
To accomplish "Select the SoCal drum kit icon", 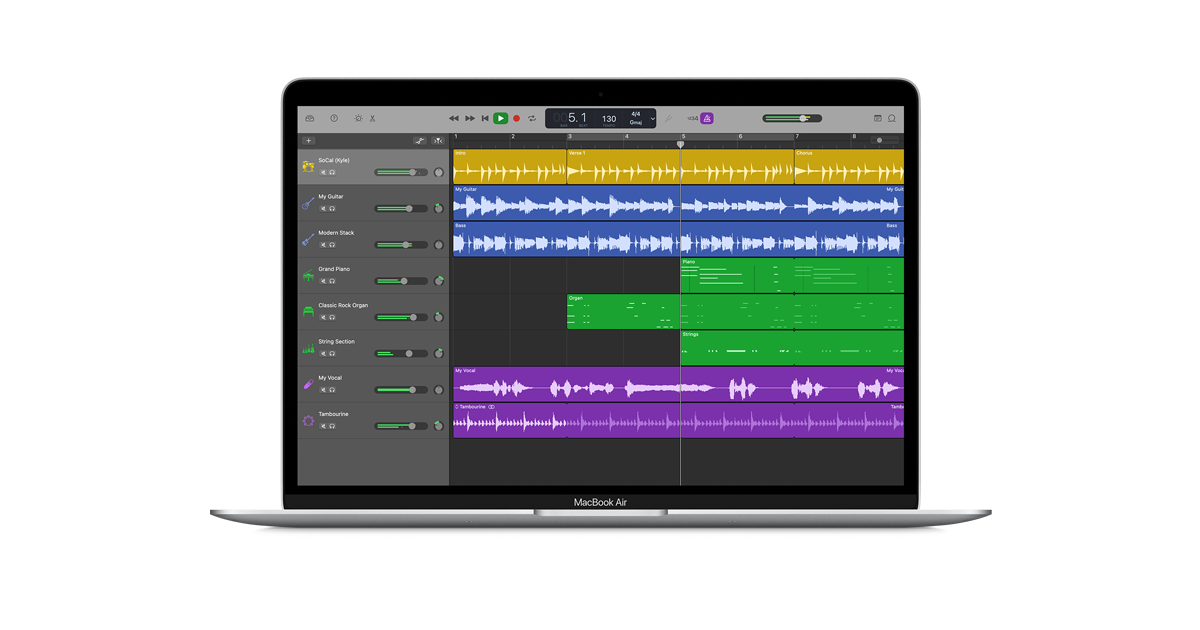I will 308,166.
